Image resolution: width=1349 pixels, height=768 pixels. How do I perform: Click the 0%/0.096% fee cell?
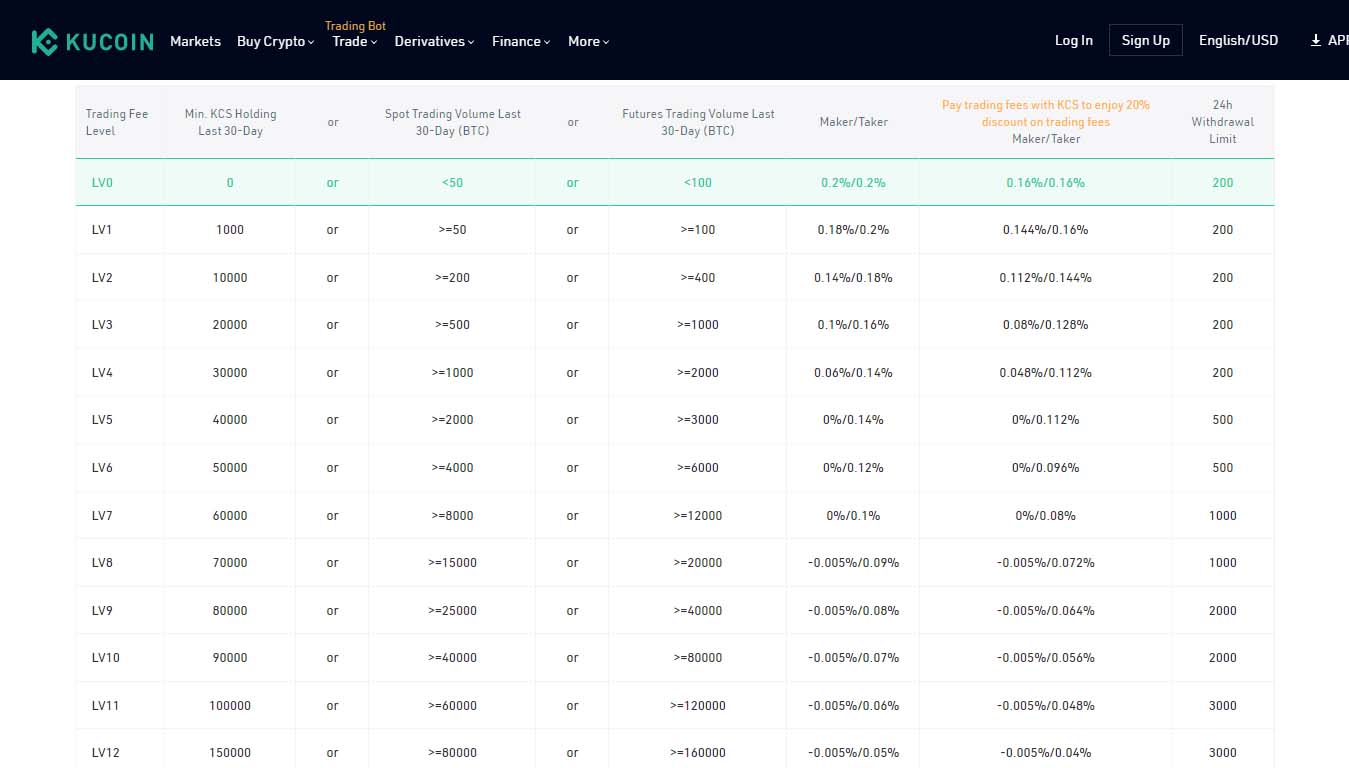pos(1045,468)
